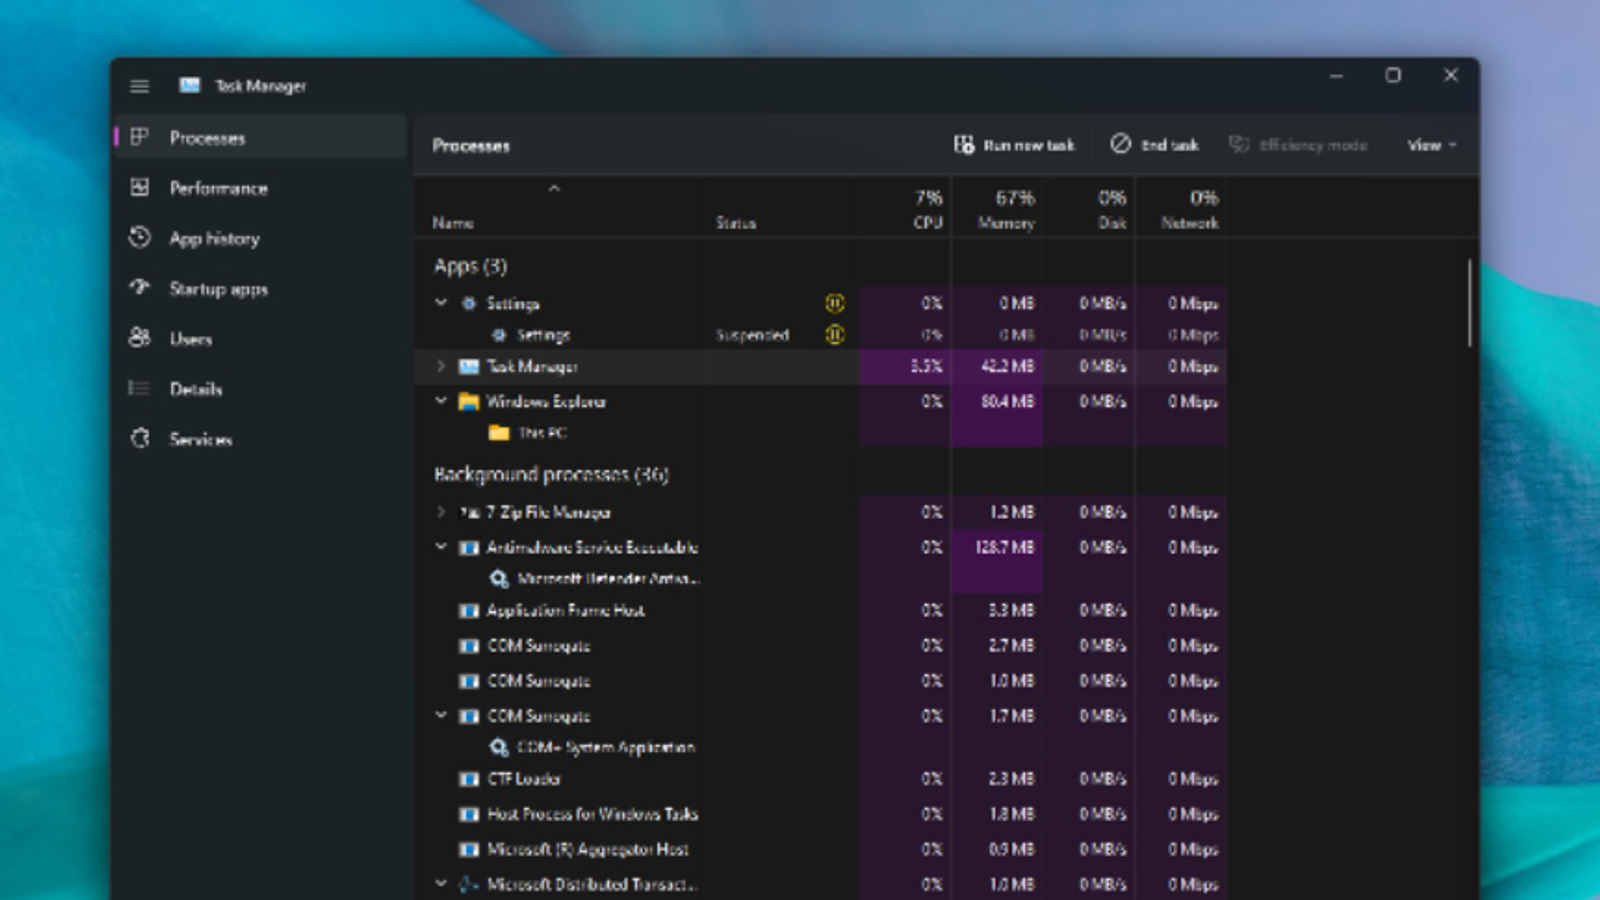Click the pause icon on the top-level Settings row
Viewport: 1600px width, 900px height.
[835, 303]
